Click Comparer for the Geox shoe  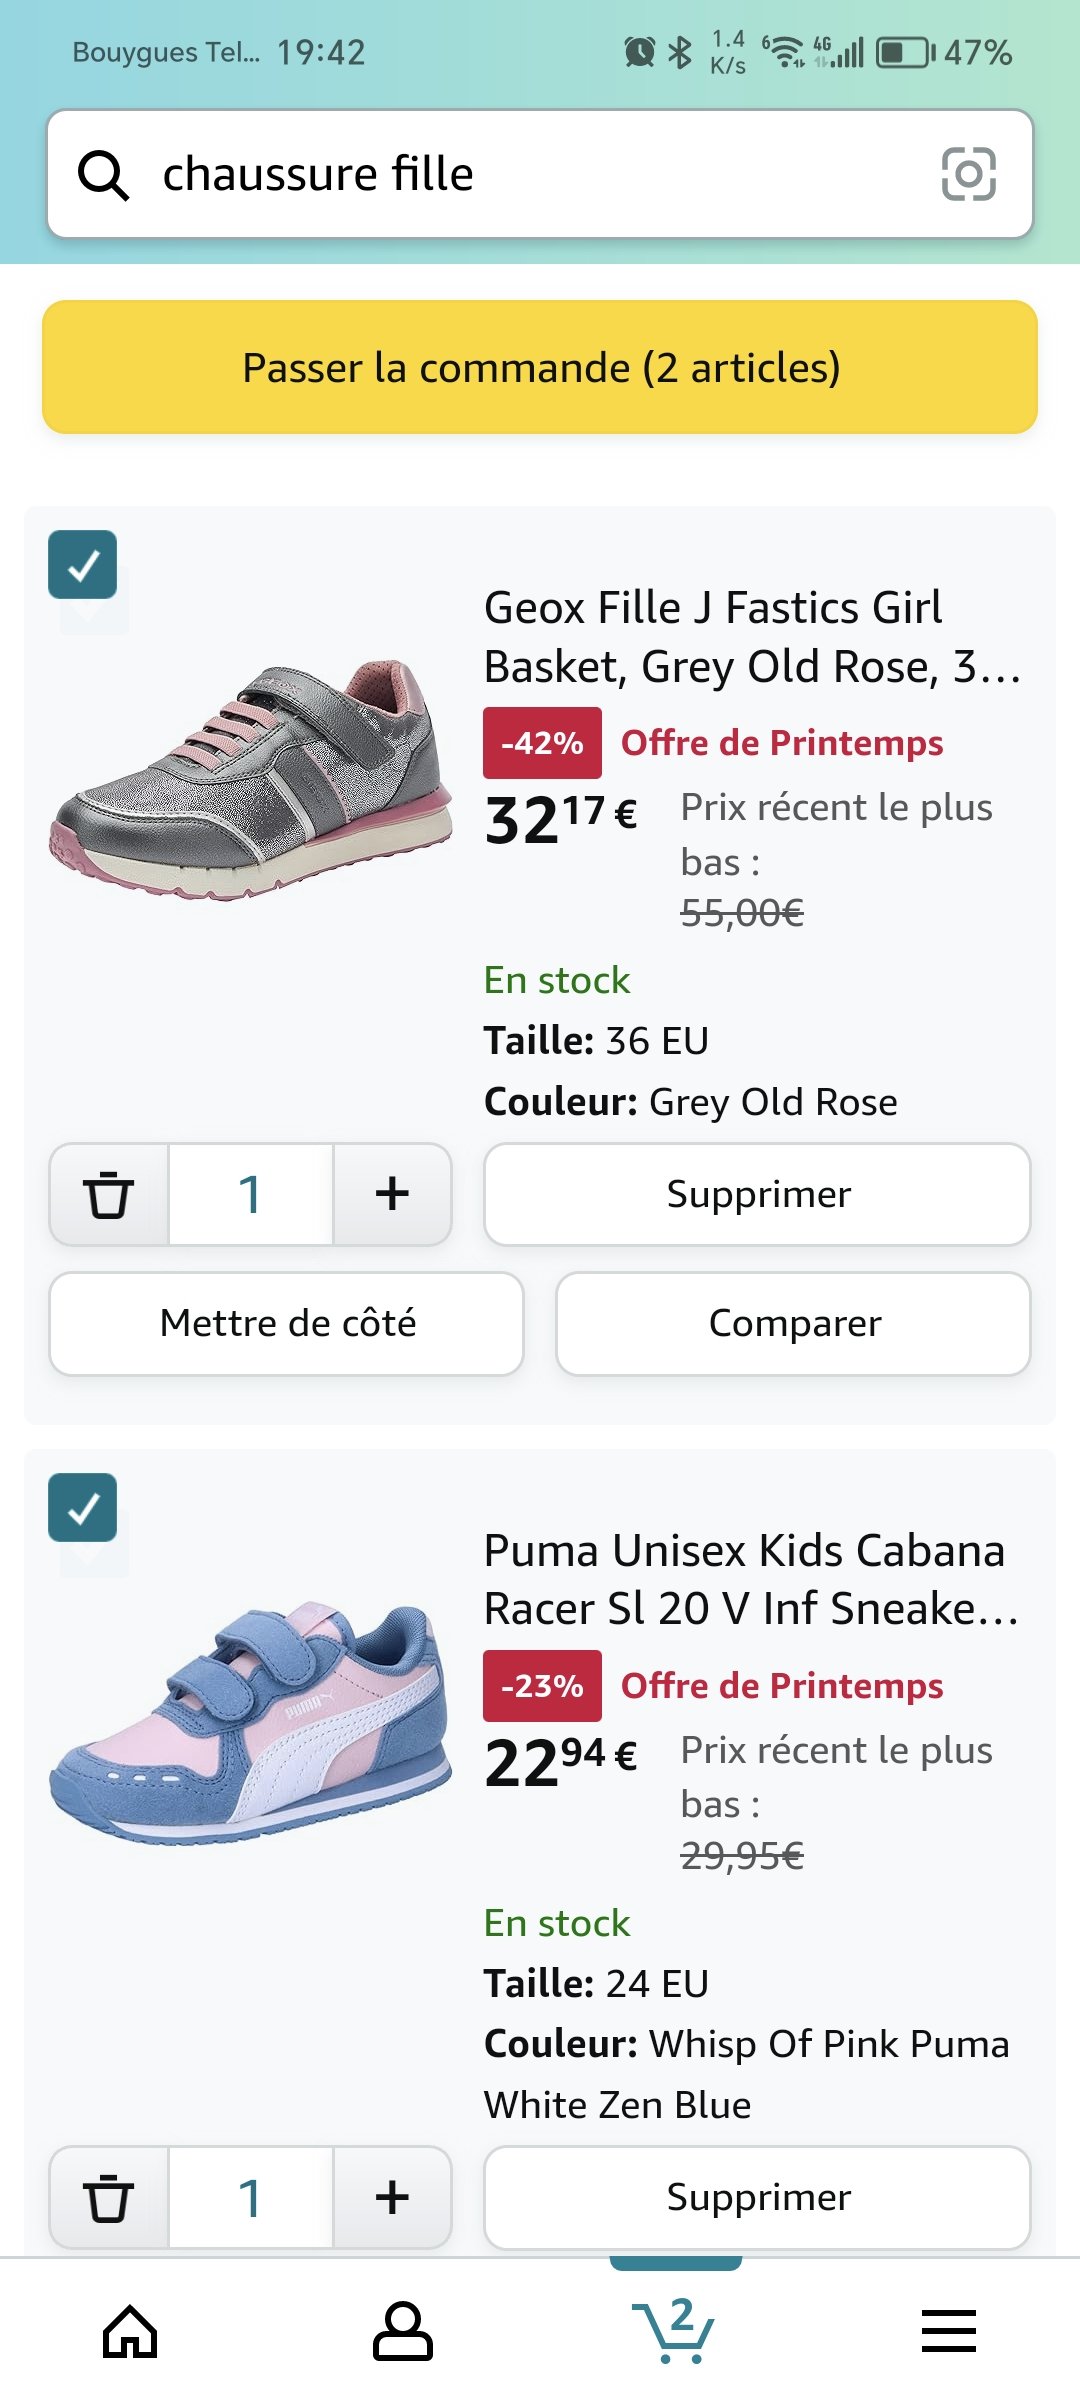tap(794, 1323)
